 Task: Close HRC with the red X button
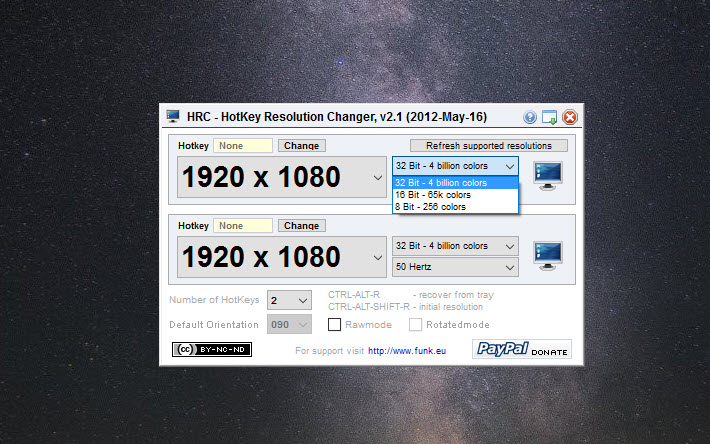[570, 117]
